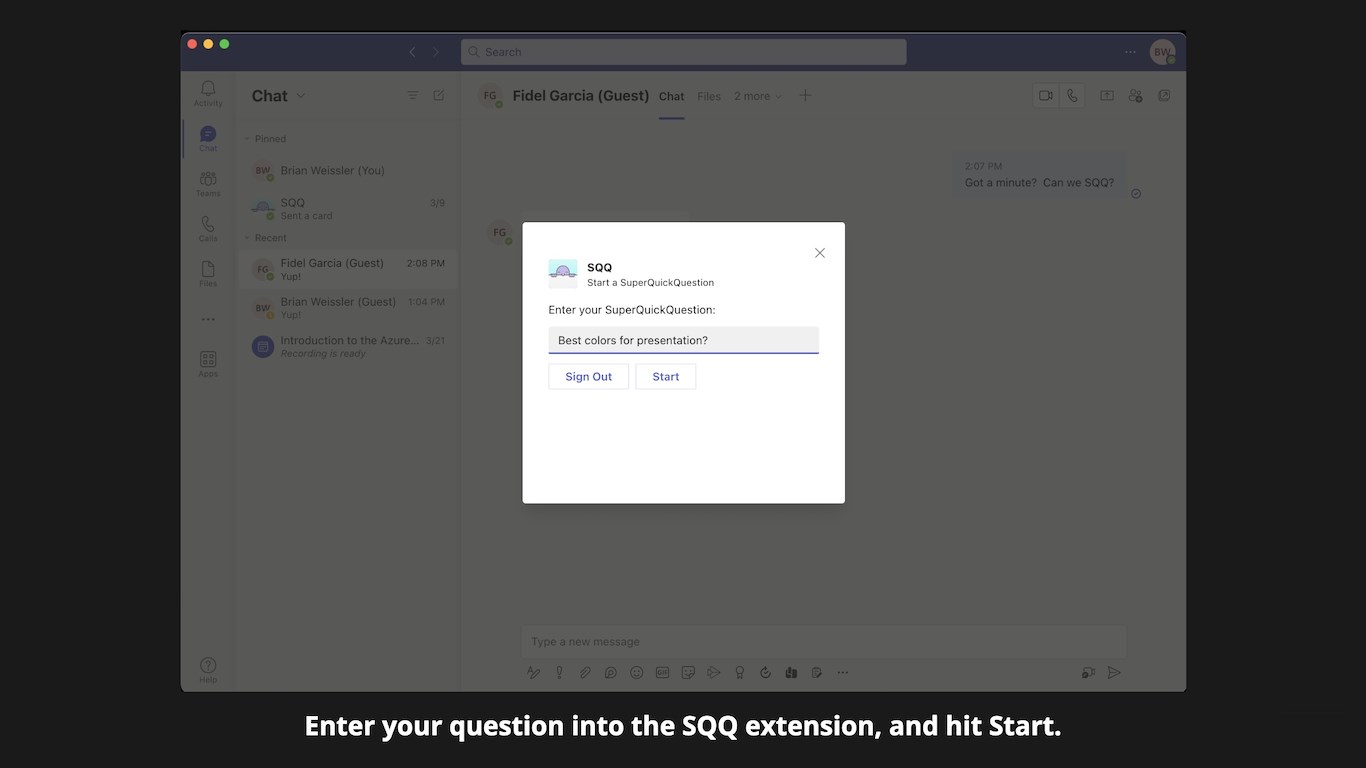Open the emoji picker
Screen dimensions: 1366x768
point(636,673)
